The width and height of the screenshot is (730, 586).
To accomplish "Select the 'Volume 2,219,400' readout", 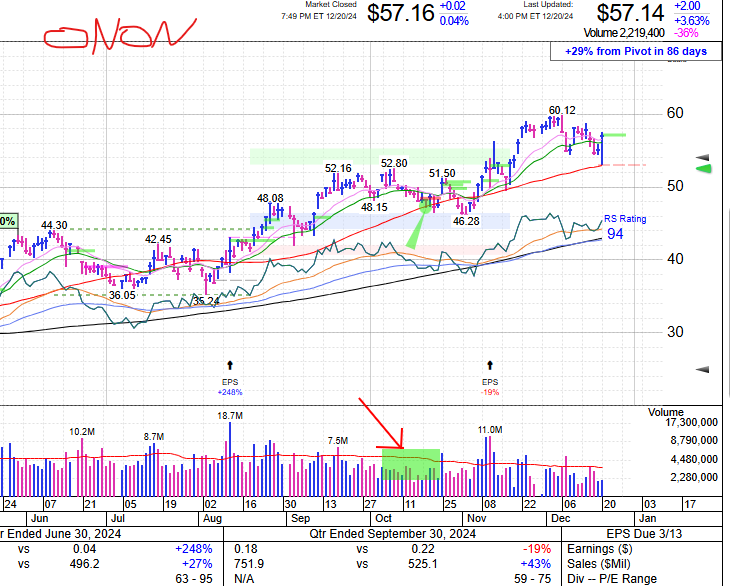I will tap(624, 33).
